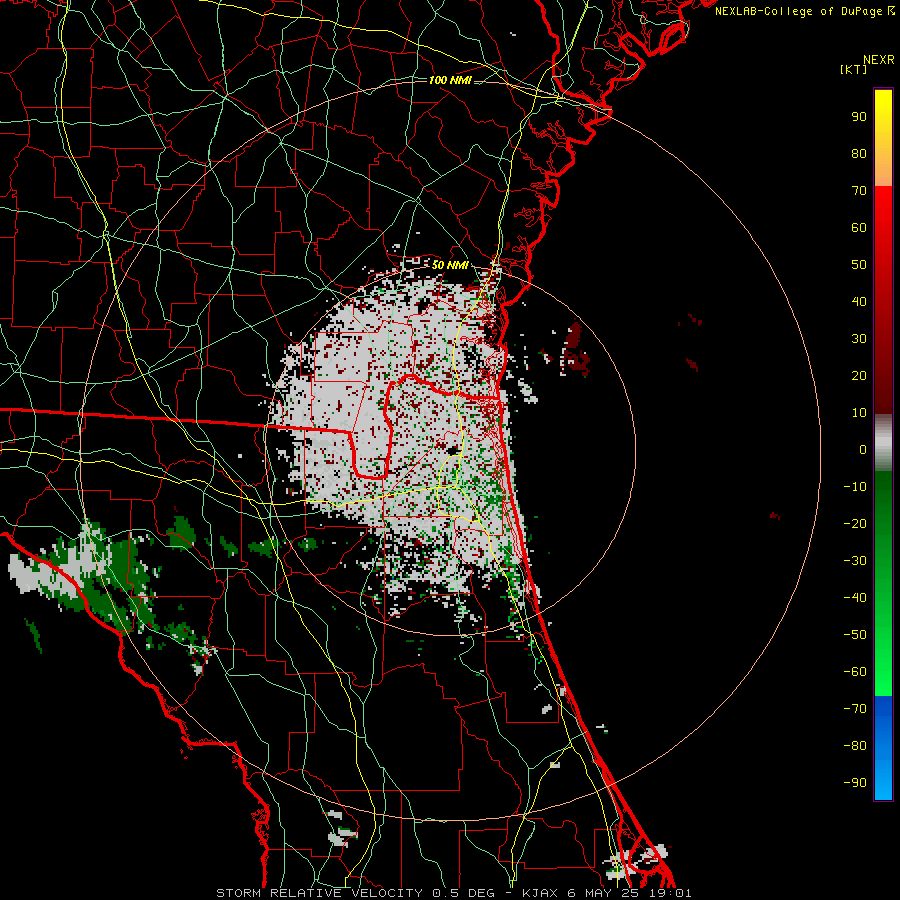Click the positive 30 scale value
900x900 pixels.
point(859,339)
